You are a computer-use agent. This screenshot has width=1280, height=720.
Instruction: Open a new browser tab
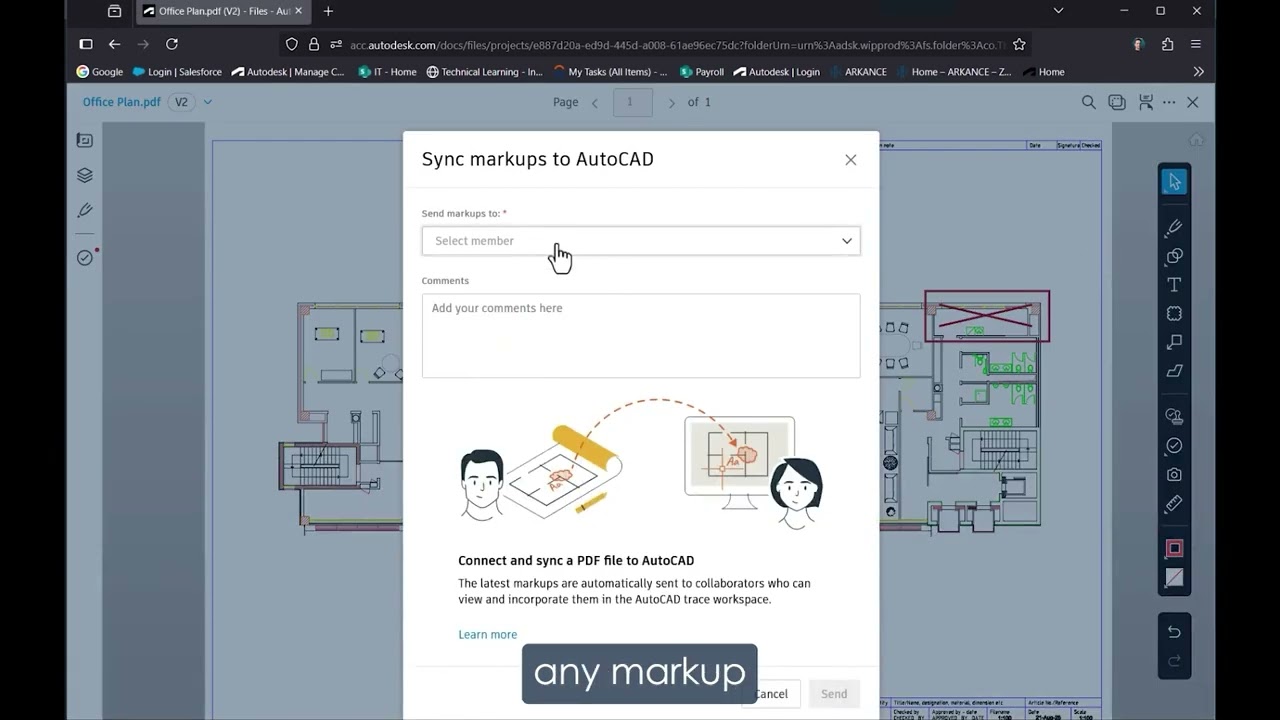[x=328, y=11]
